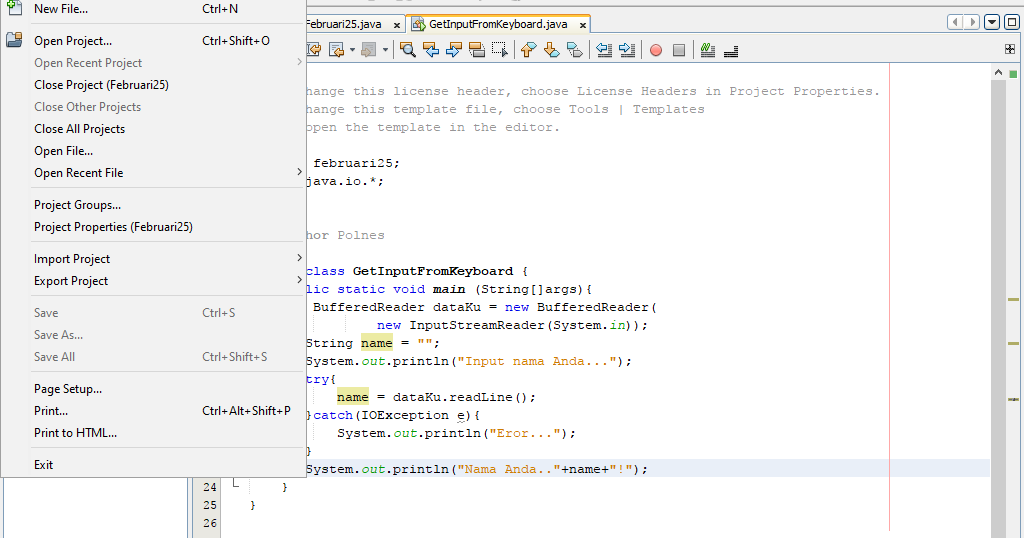Viewport: 1024px width, 538px height.
Task: Click the vertical scrollbar up arrow
Action: point(998,72)
